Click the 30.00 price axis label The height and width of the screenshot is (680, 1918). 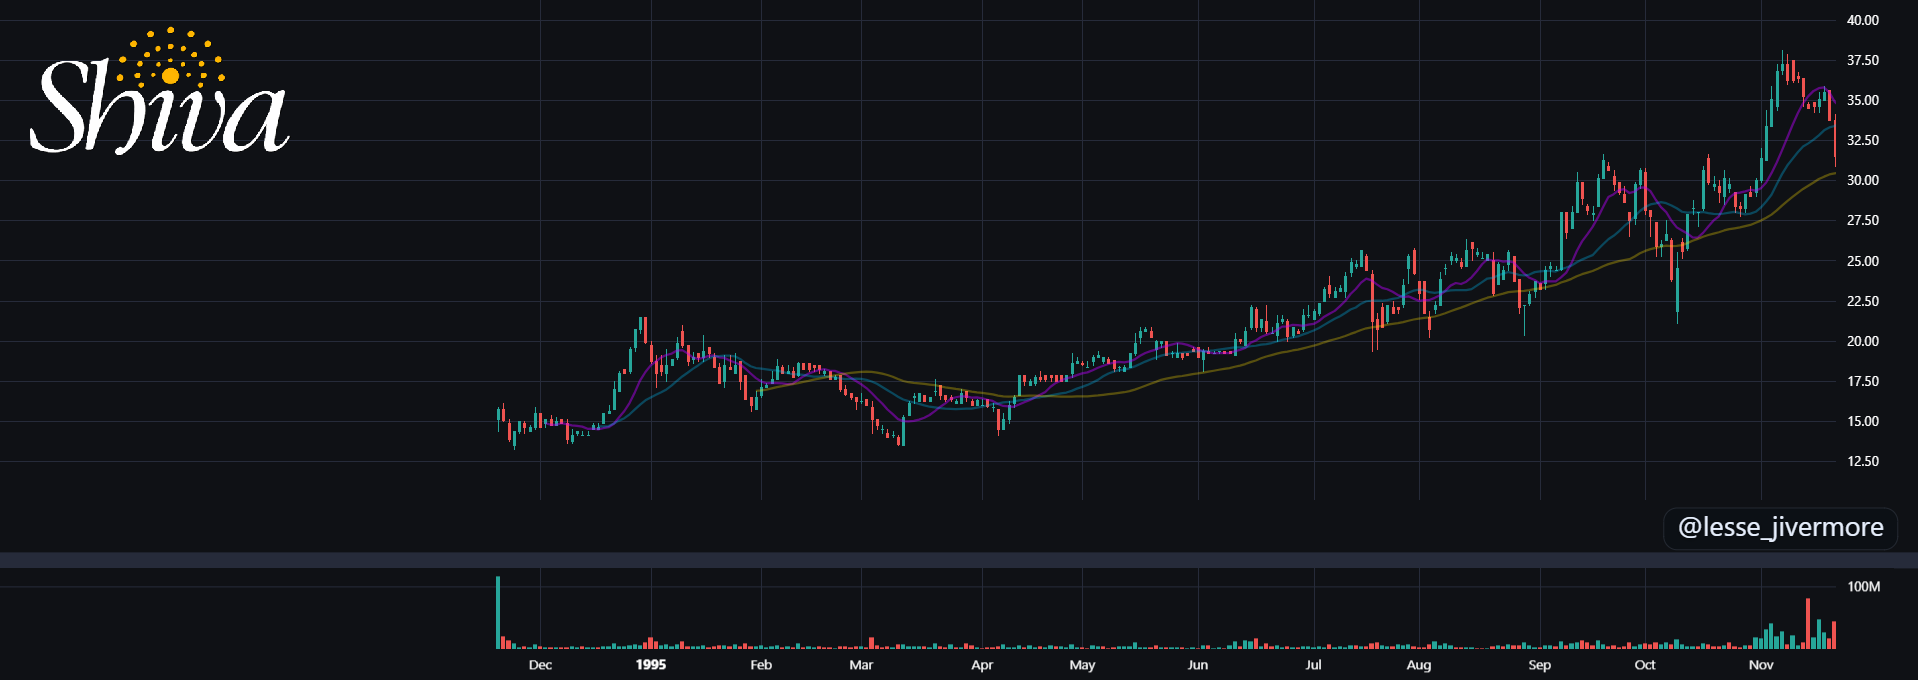point(1862,180)
